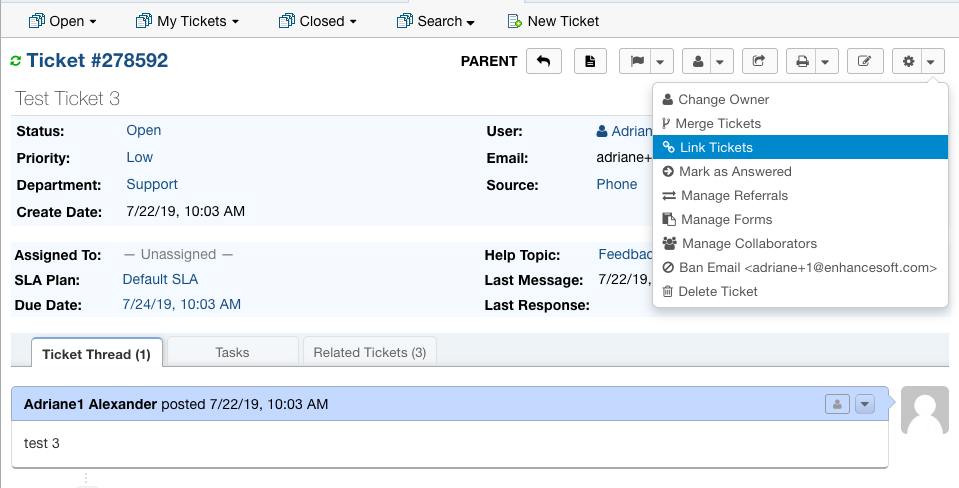Click the document note icon in ticket toolbar

(590, 62)
